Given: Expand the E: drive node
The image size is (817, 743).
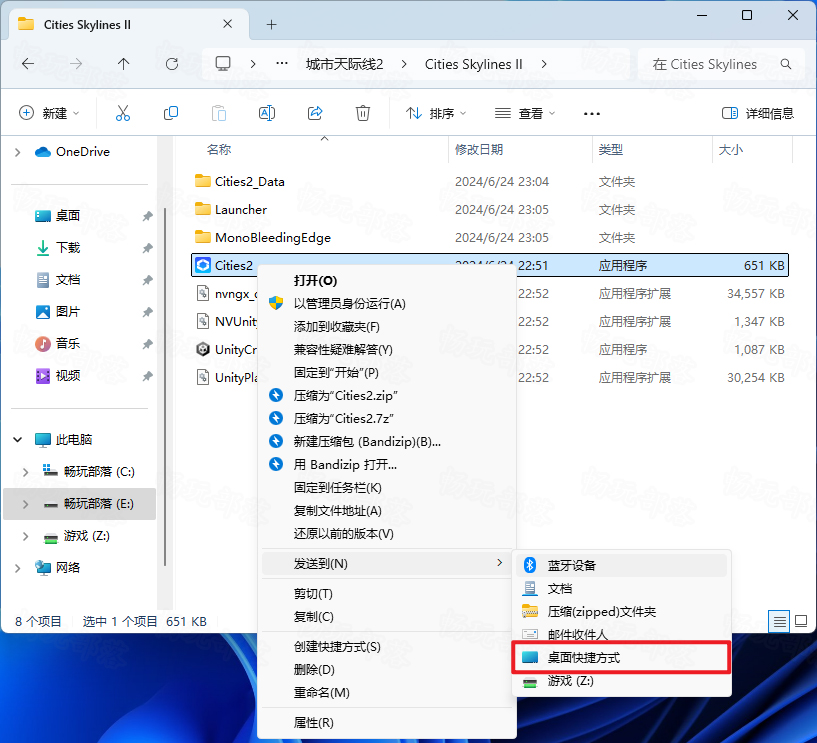Looking at the screenshot, I should 26,504.
